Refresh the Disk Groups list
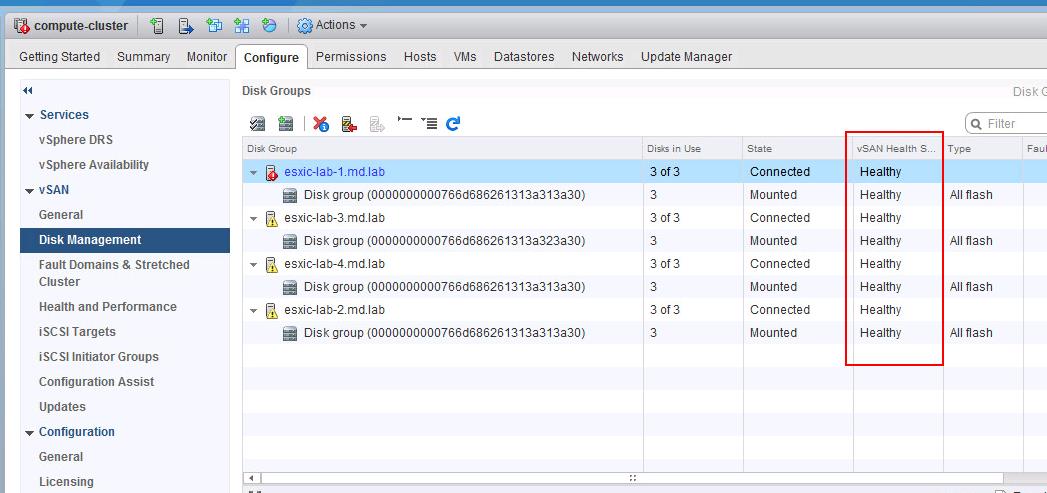Image resolution: width=1047 pixels, height=493 pixels. tap(453, 124)
